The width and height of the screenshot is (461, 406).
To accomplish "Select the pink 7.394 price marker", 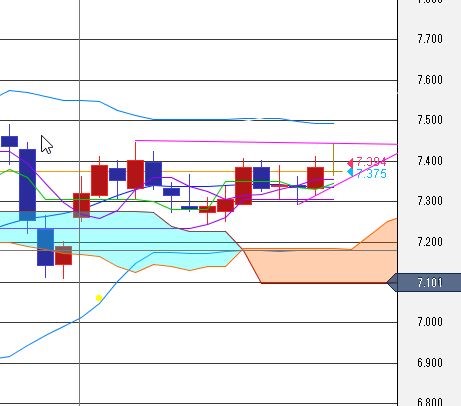I will tap(367, 162).
